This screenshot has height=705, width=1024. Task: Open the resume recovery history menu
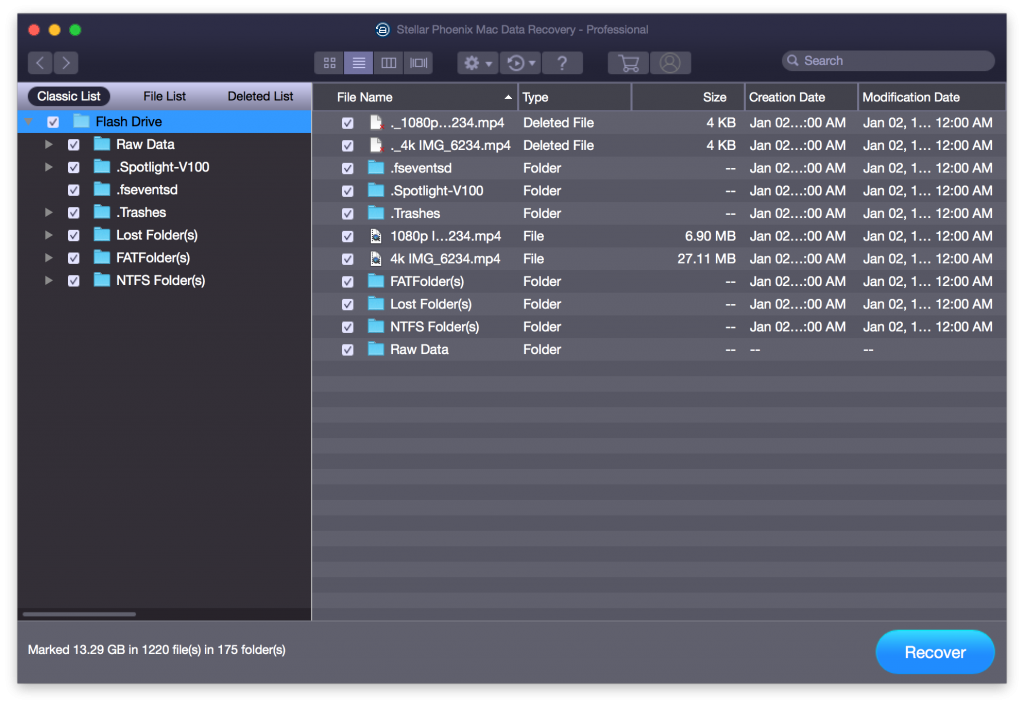click(520, 63)
